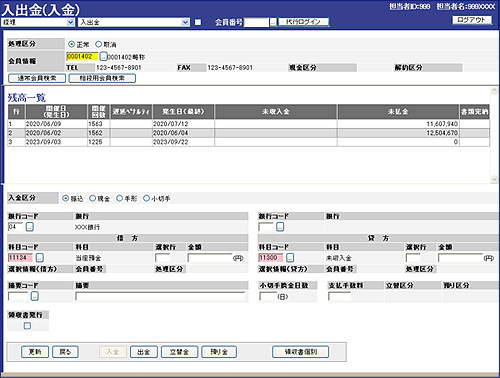
Task: Focus debit 金額 input field
Action: 210,258
